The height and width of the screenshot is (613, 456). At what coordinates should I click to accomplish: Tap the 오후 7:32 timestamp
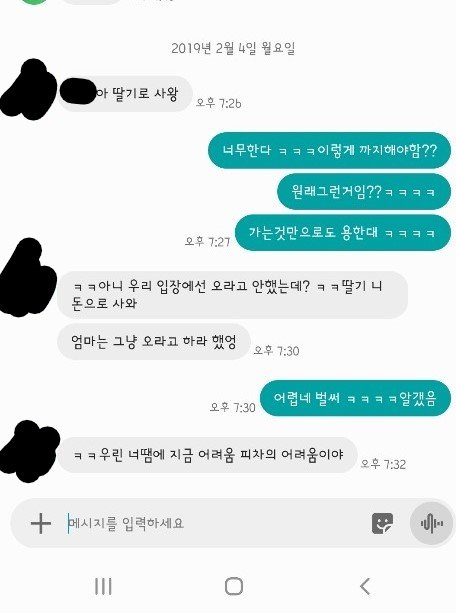pyautogui.click(x=383, y=464)
